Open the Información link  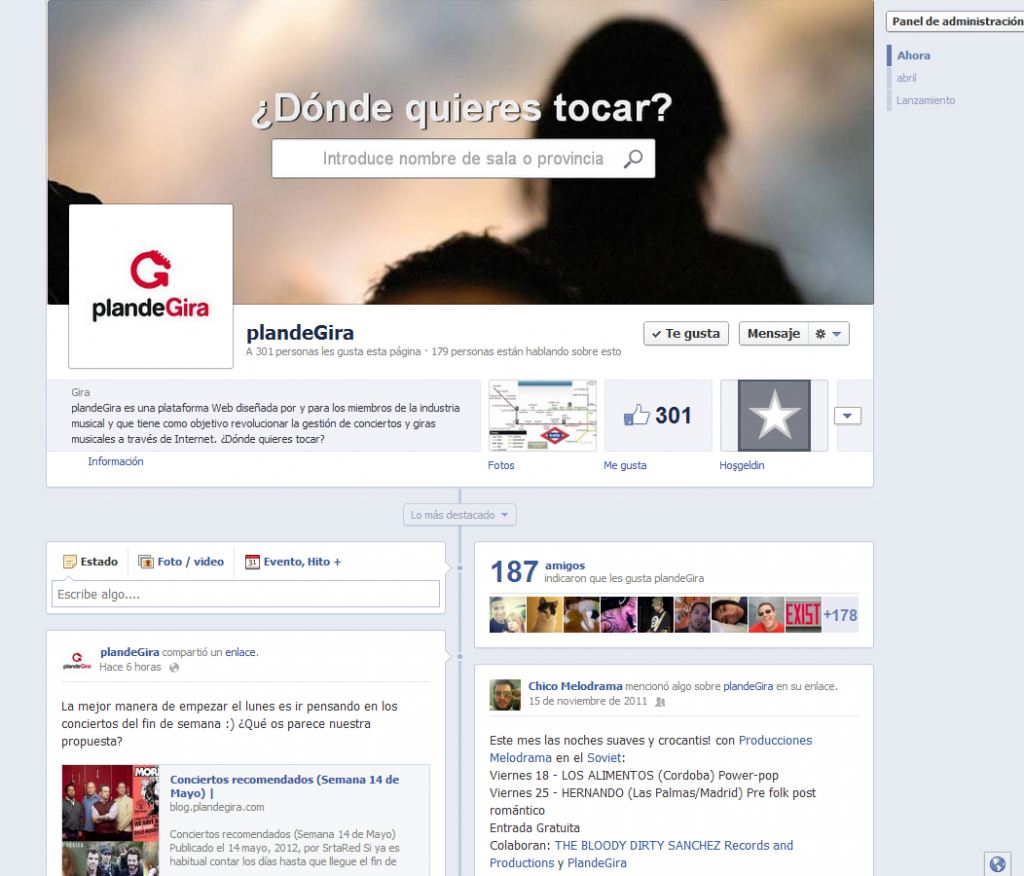point(116,461)
